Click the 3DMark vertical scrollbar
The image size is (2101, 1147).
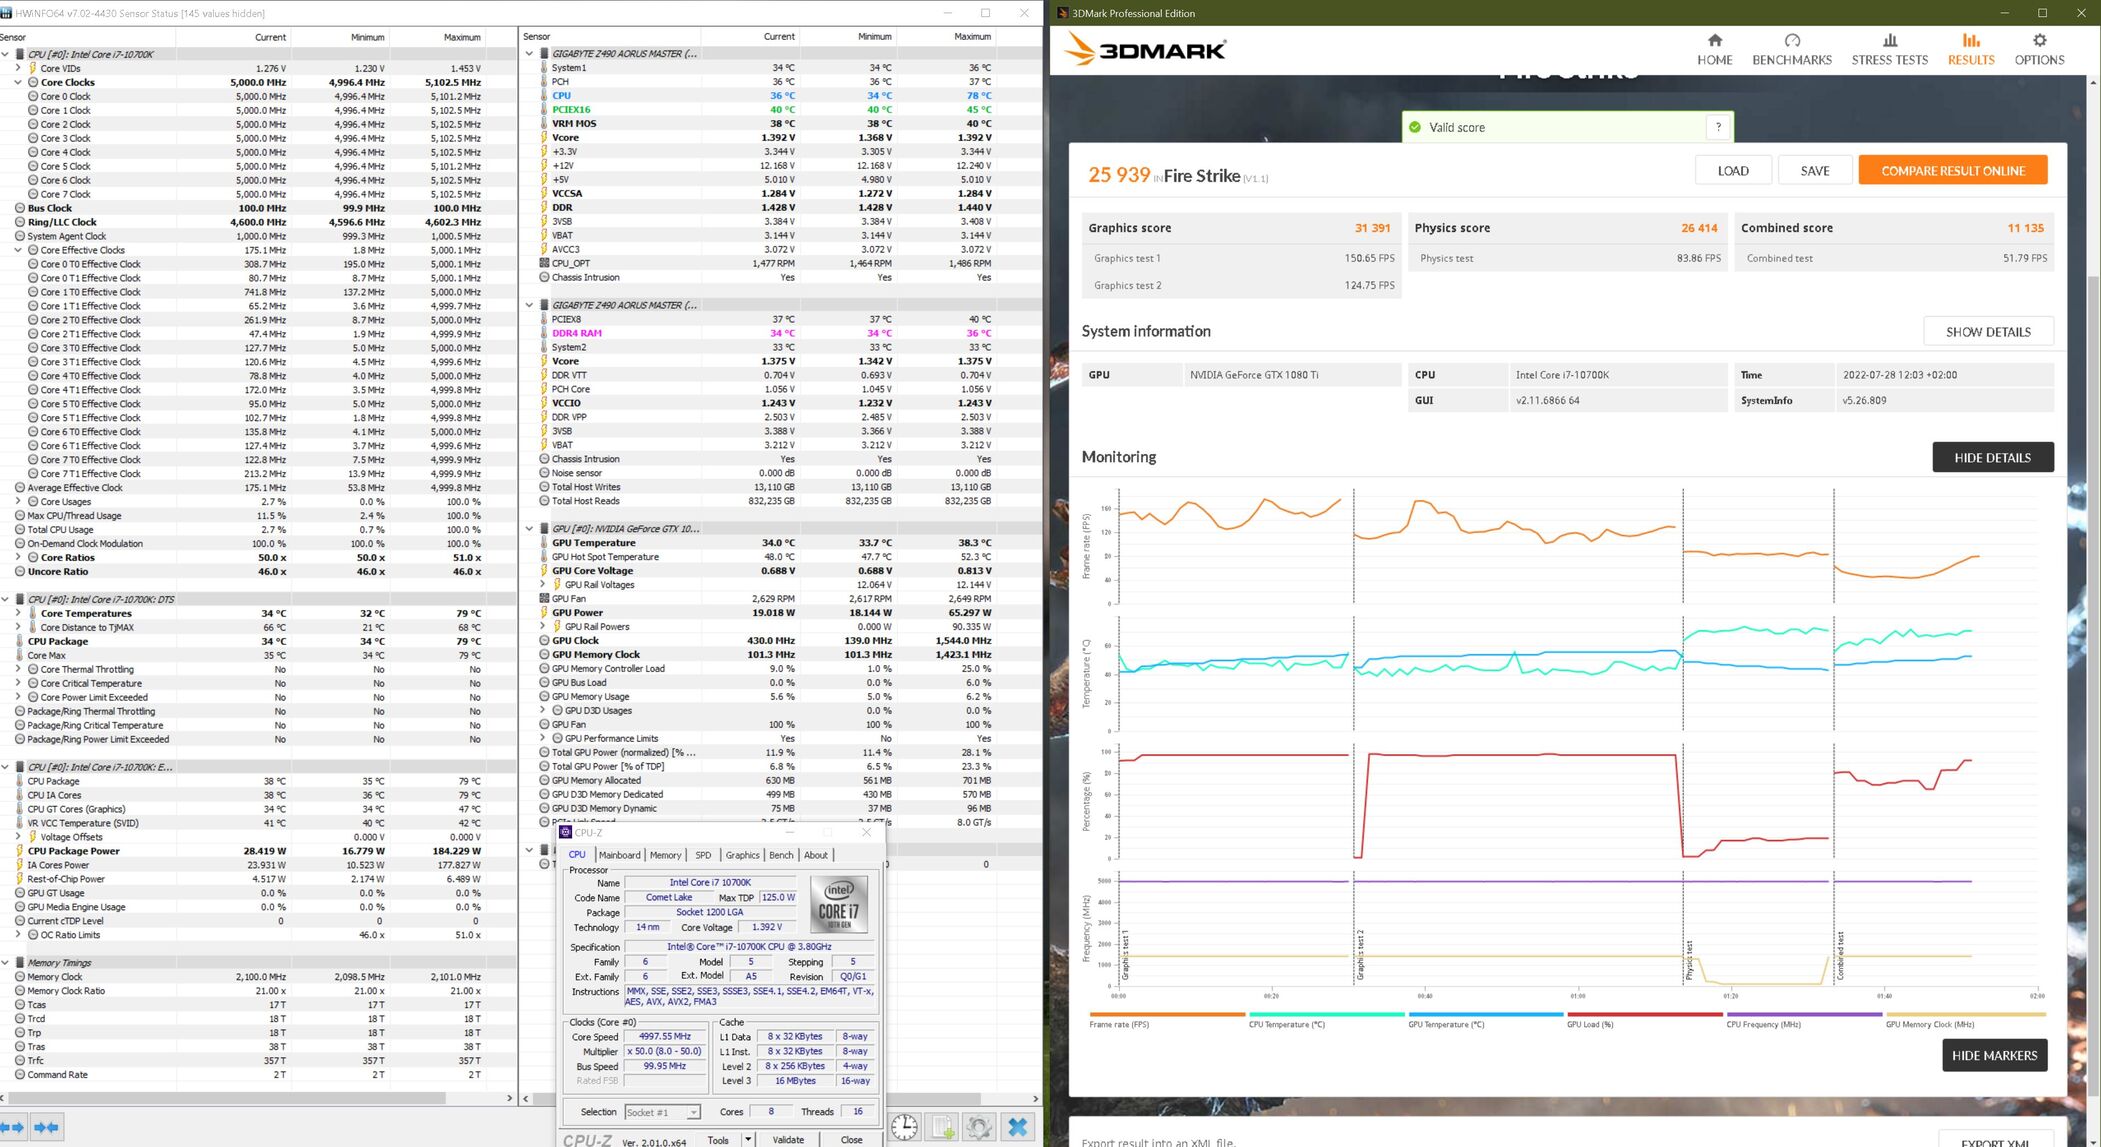2093,686
